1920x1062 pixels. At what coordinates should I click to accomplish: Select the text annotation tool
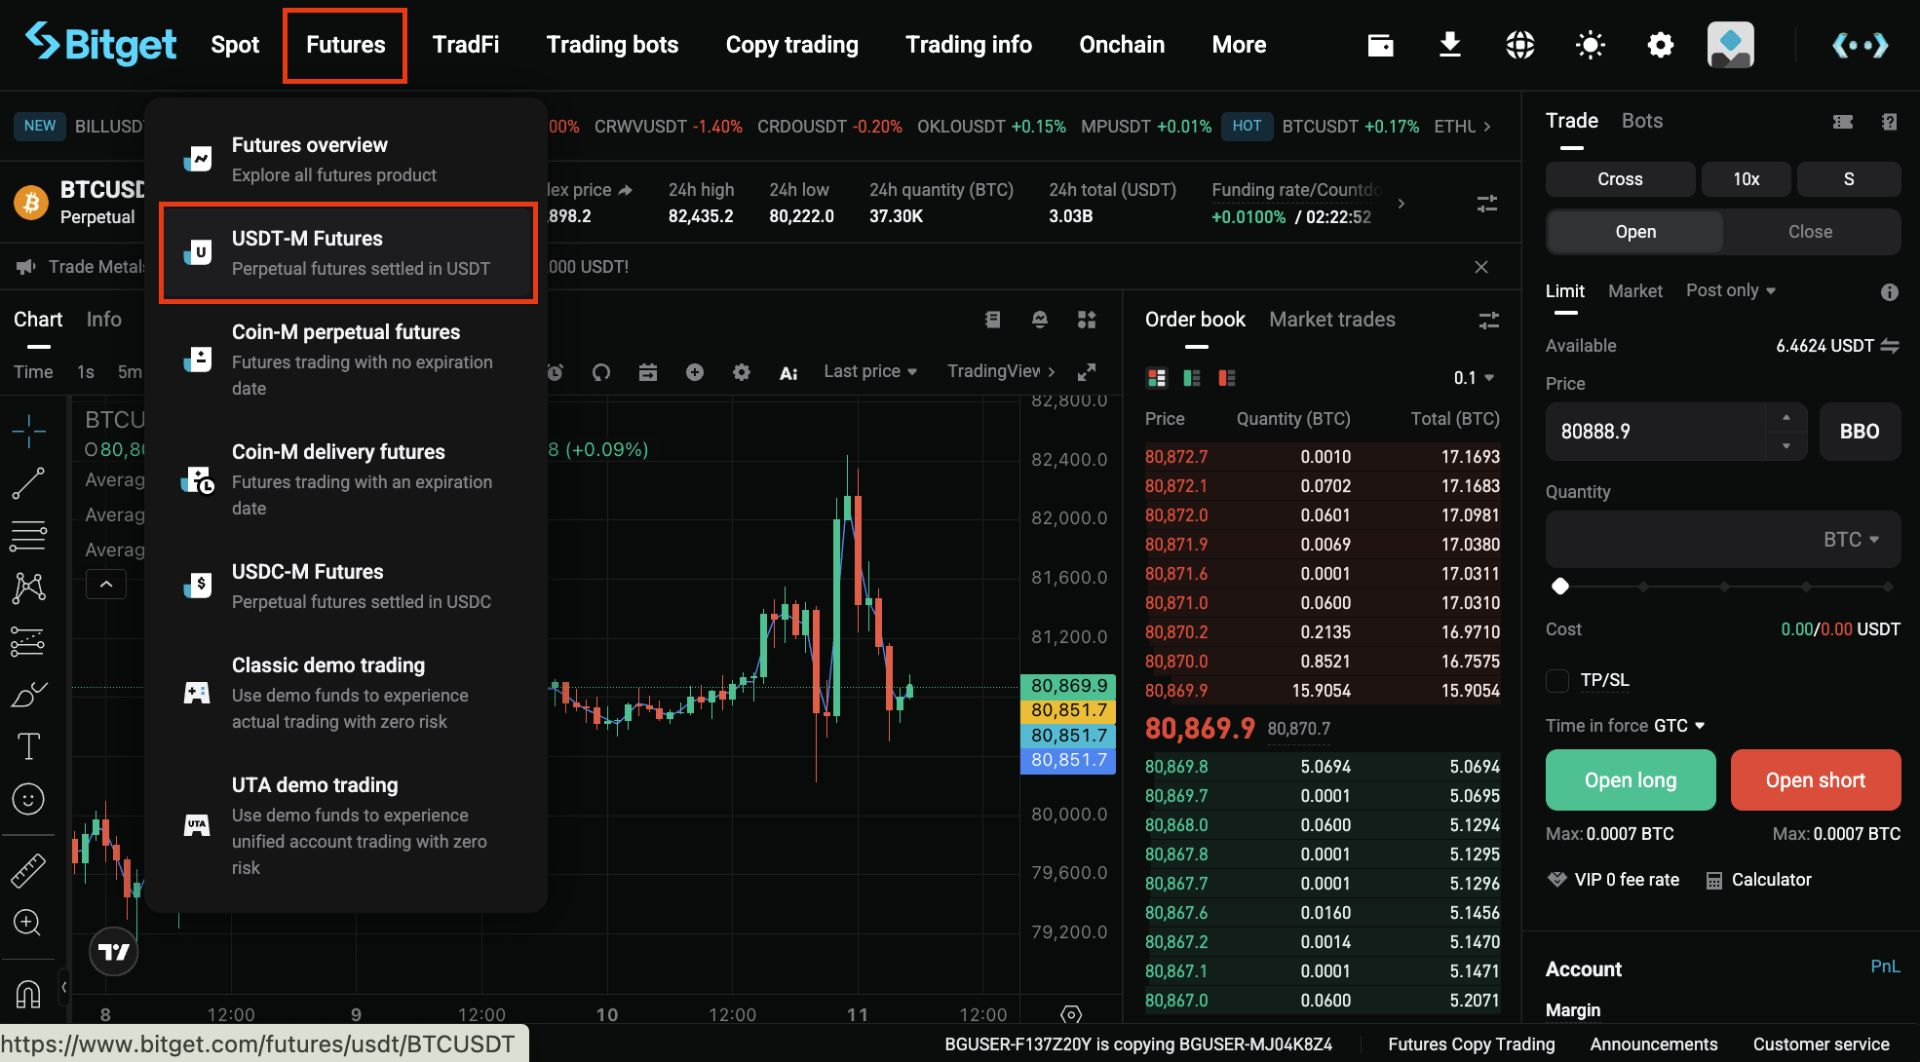click(29, 746)
